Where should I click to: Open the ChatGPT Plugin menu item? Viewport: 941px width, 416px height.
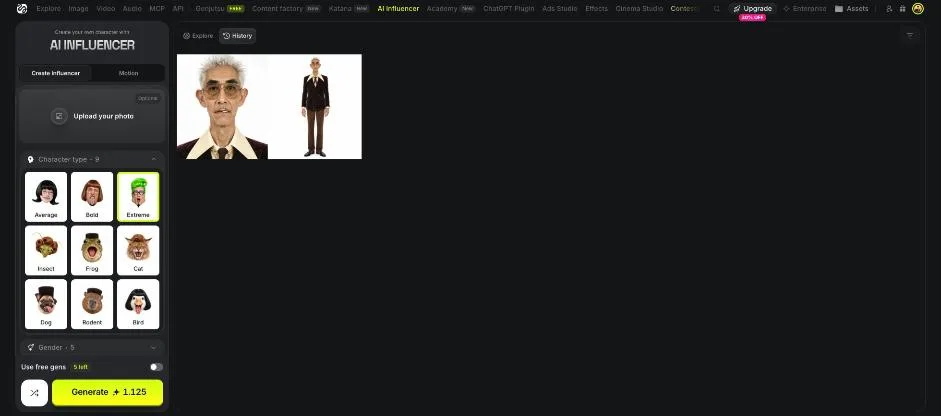click(508, 8)
